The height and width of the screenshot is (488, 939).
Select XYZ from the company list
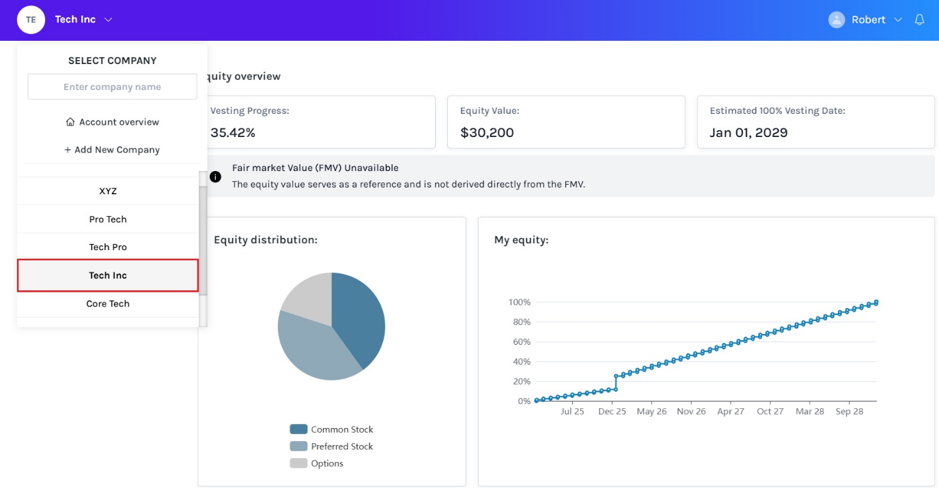pyautogui.click(x=108, y=191)
